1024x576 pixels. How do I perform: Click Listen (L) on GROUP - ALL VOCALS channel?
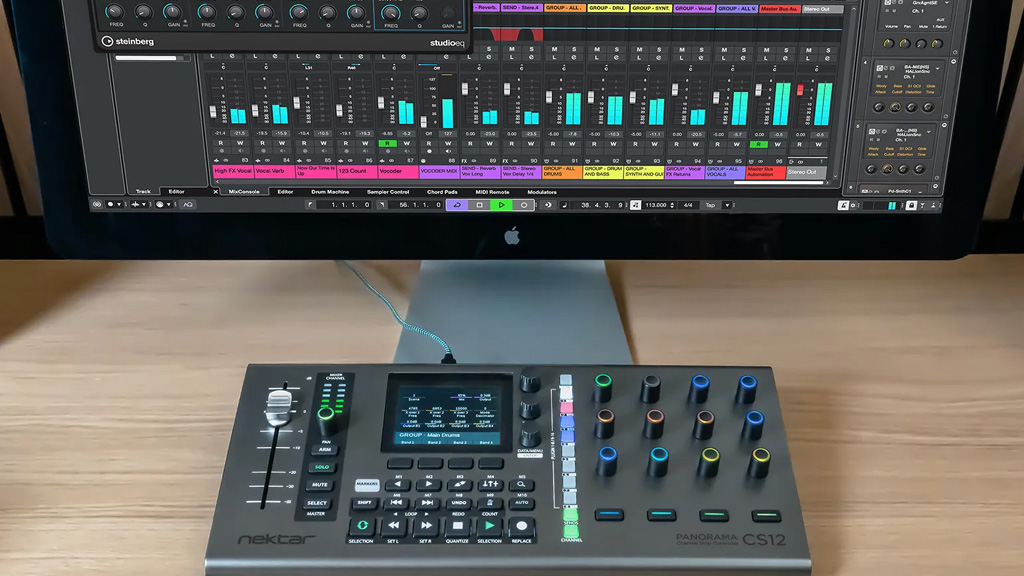coord(723,57)
